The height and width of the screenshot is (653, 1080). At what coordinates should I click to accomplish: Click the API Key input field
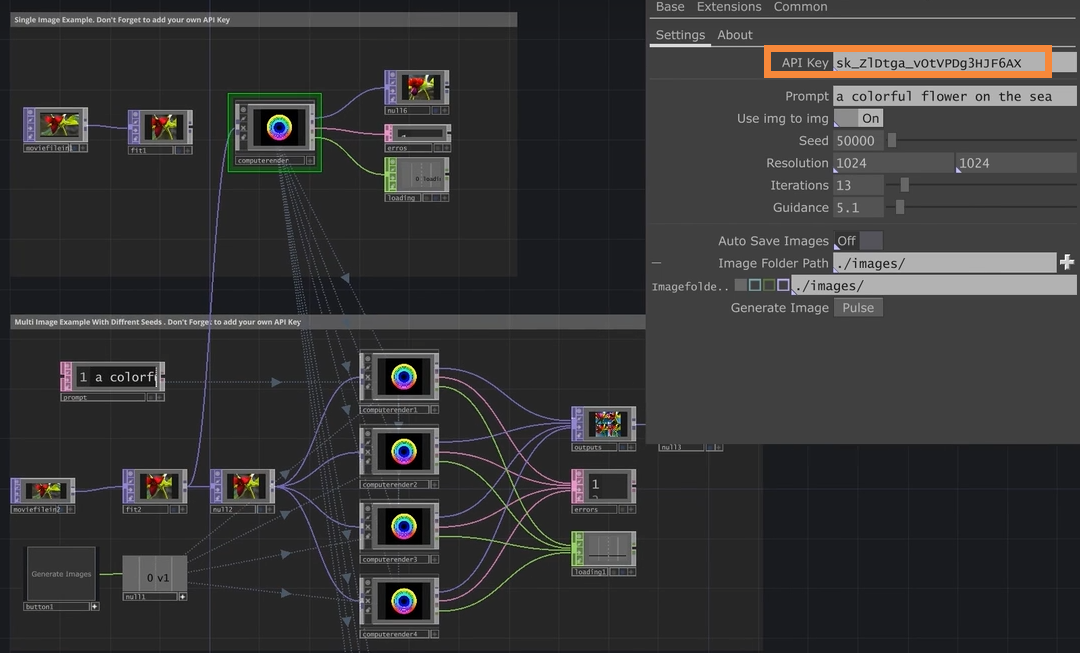940,62
